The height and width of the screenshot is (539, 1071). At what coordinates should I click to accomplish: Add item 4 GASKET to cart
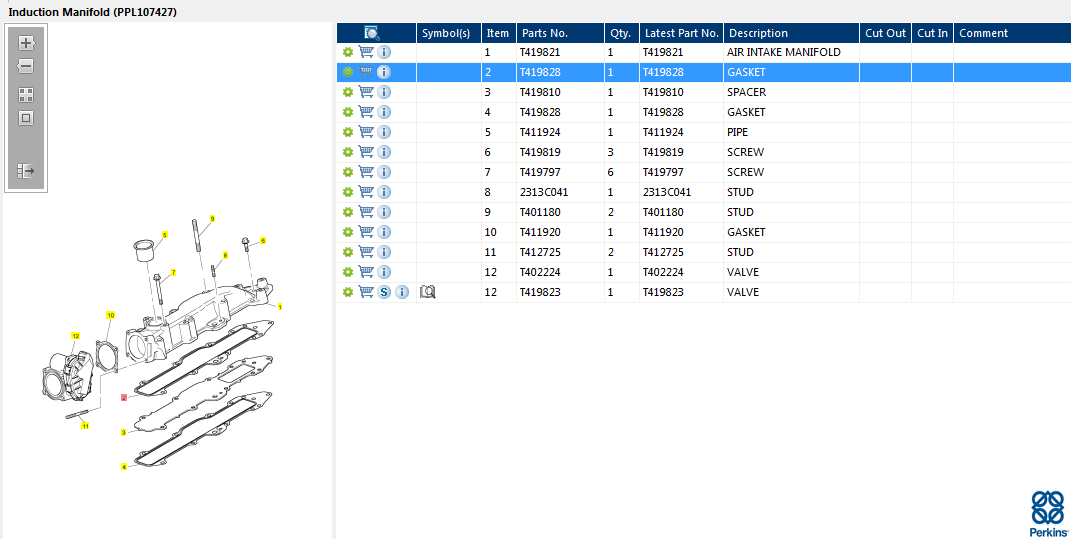[x=366, y=112]
